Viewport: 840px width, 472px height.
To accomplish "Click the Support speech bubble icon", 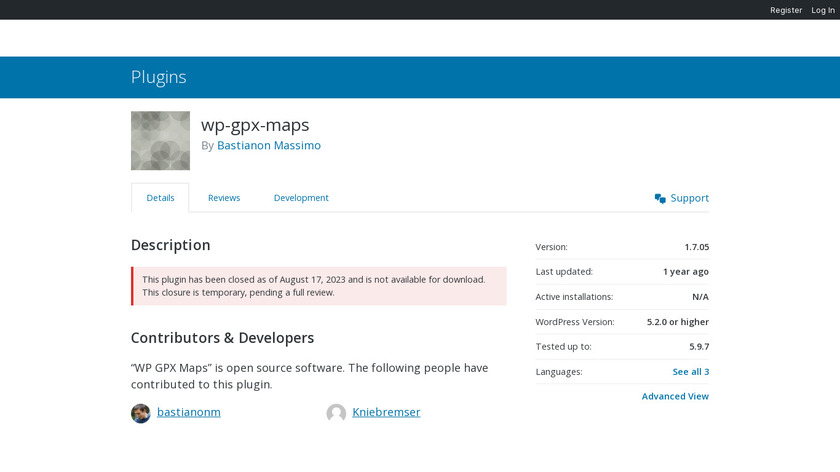I will tap(660, 198).
